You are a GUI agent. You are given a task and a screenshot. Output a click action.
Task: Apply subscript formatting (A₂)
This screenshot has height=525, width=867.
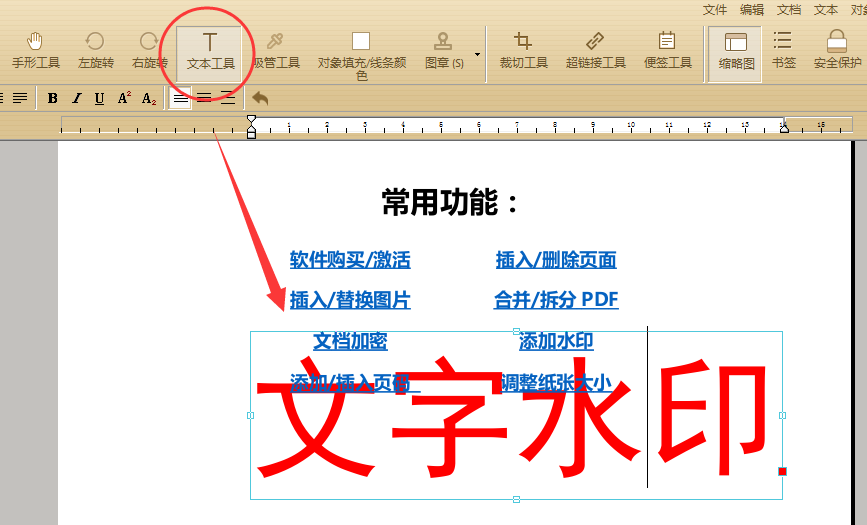point(149,98)
